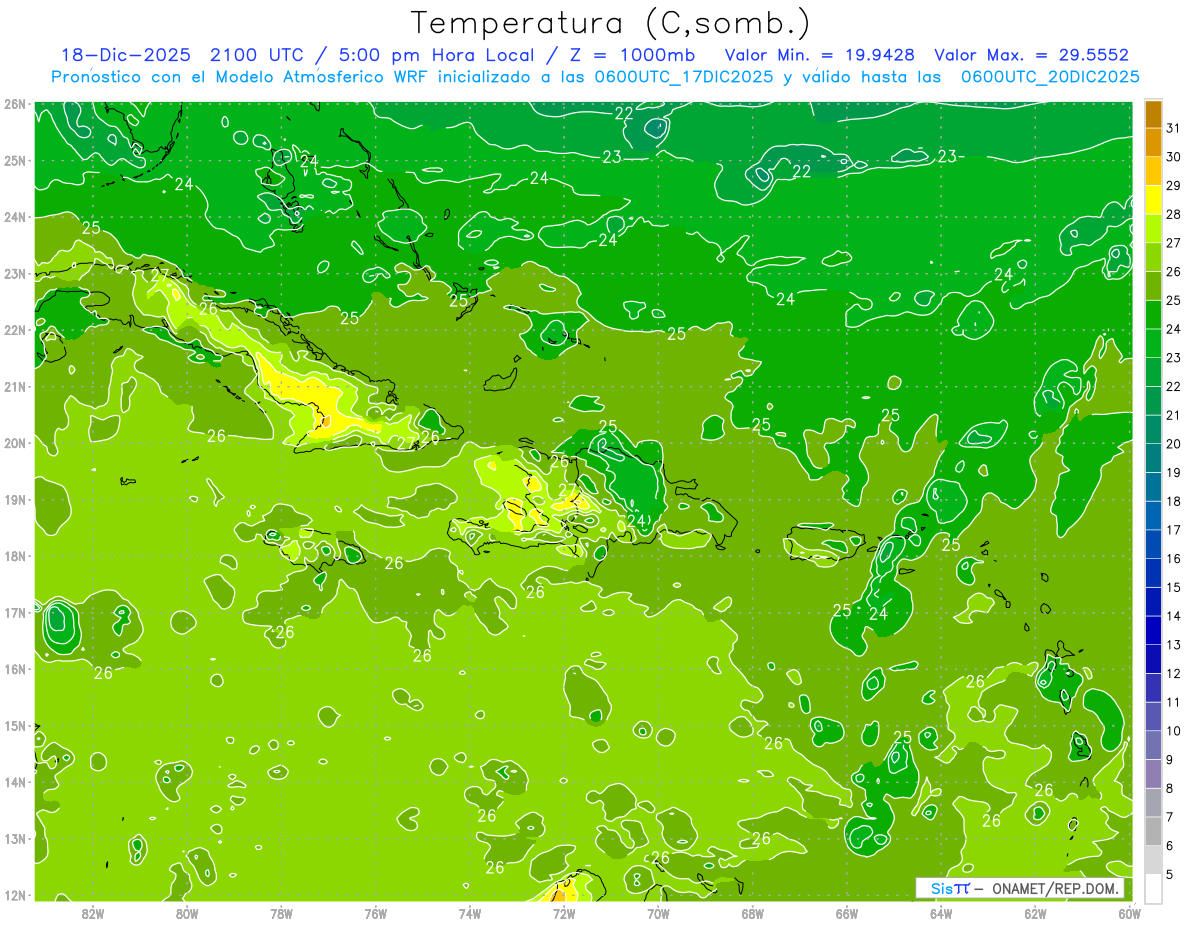The image size is (1200, 927).
Task: Click the Valor Max. = 29.5552 text
Action: pos(1031,56)
